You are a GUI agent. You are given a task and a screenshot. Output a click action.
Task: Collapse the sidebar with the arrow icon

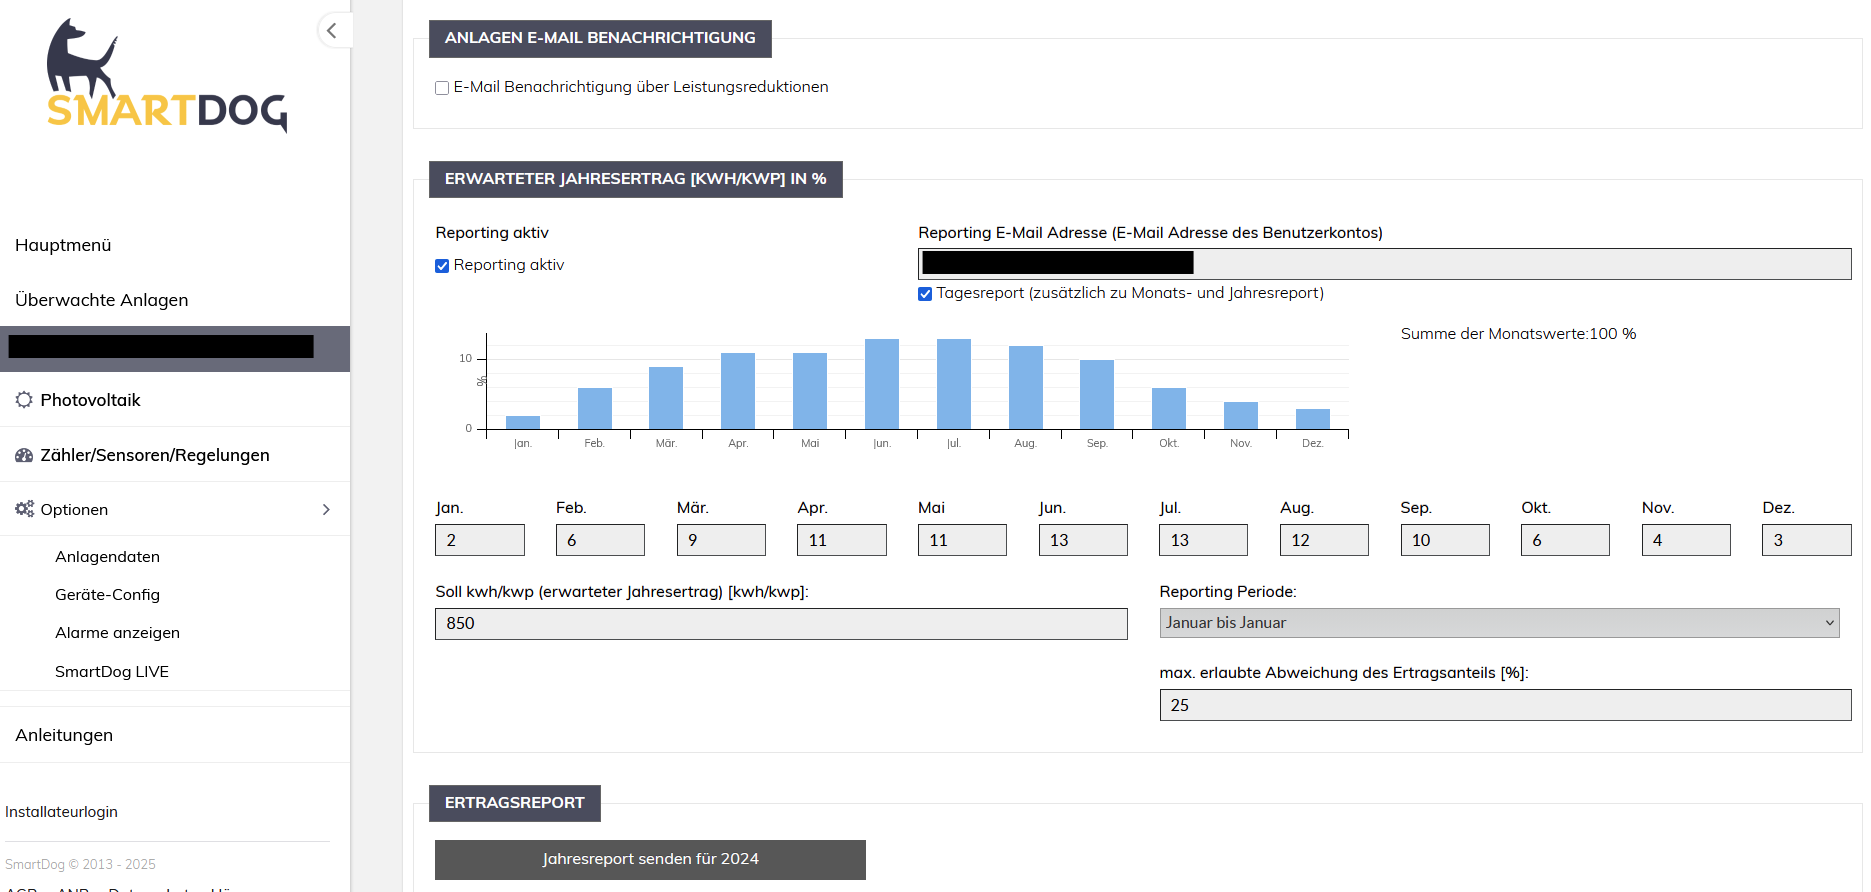coord(332,31)
